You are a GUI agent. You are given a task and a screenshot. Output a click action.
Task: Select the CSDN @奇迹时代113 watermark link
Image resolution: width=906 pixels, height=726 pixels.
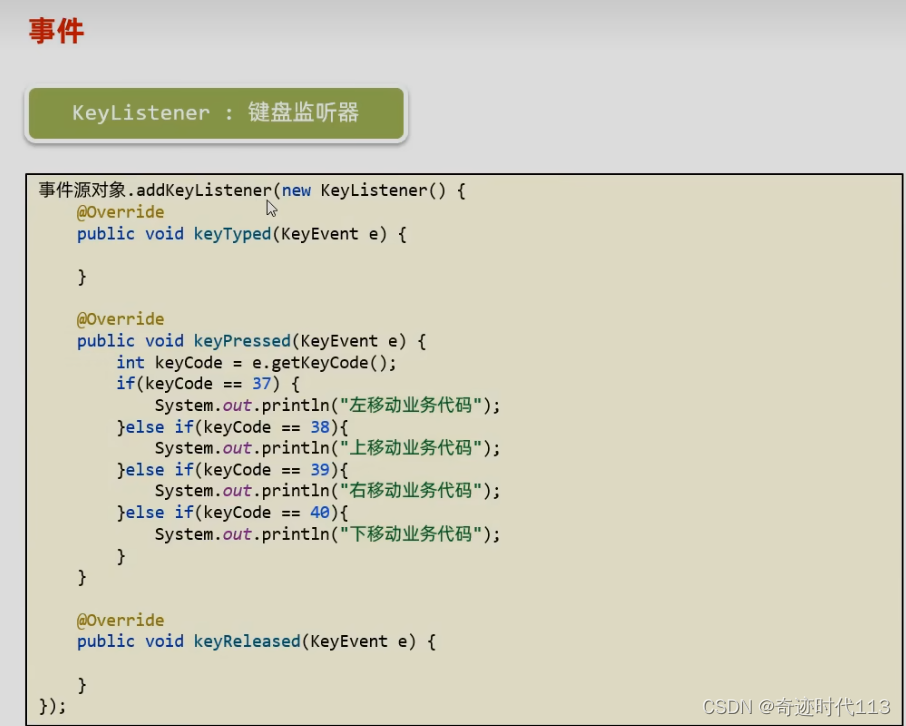click(796, 706)
